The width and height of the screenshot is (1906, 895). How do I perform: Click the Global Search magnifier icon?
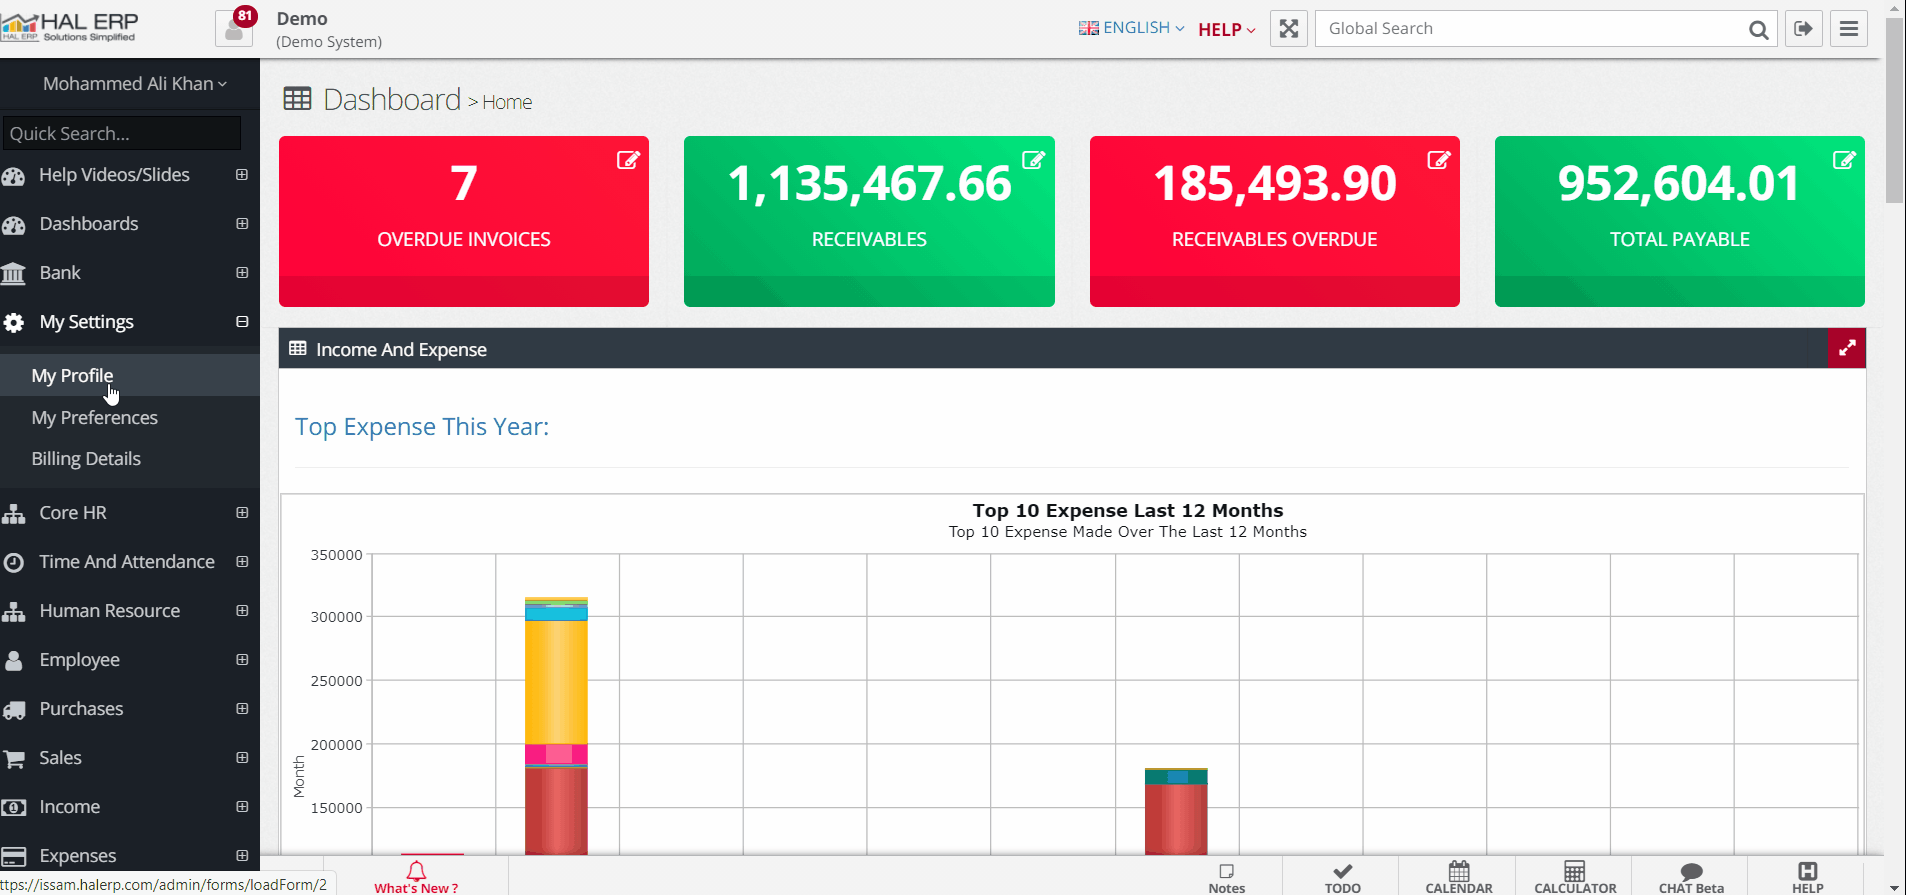tap(1758, 29)
